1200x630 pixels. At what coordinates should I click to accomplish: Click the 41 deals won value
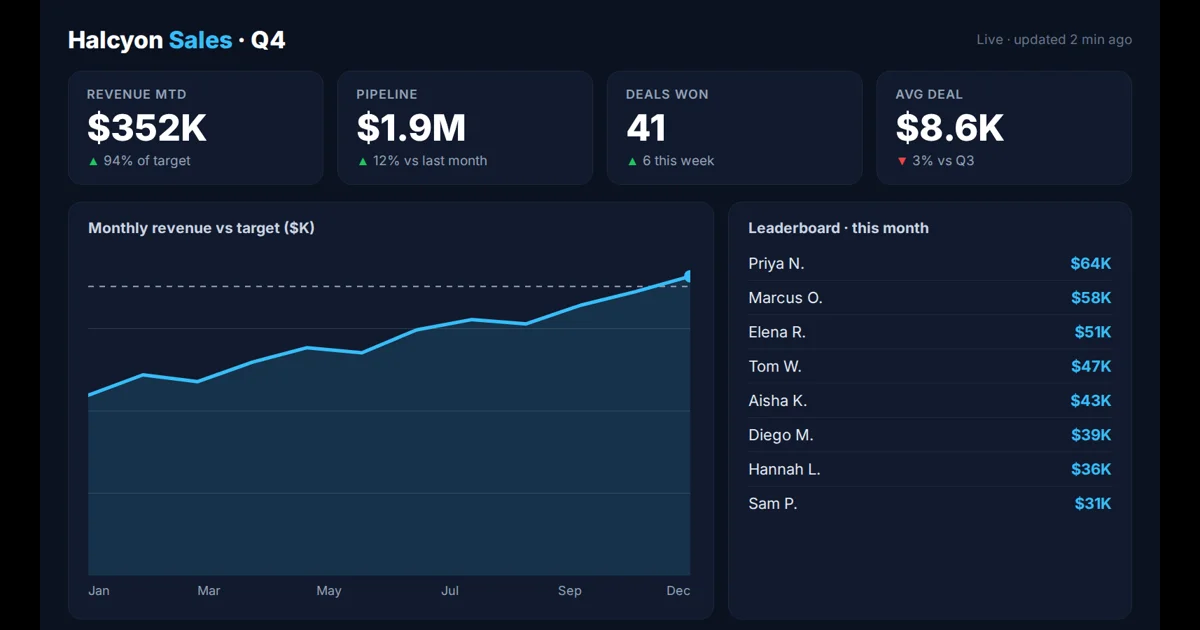646,128
